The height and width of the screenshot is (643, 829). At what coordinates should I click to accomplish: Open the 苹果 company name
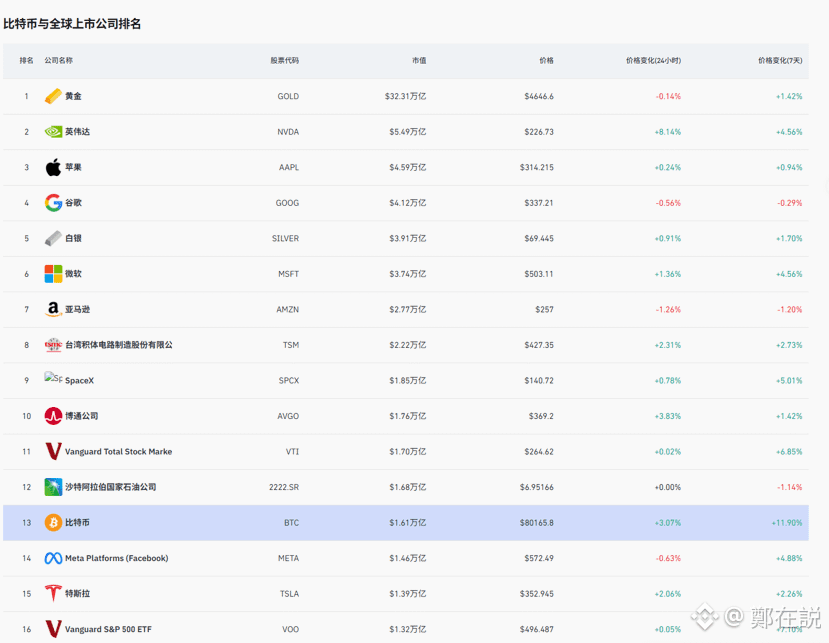(x=73, y=167)
